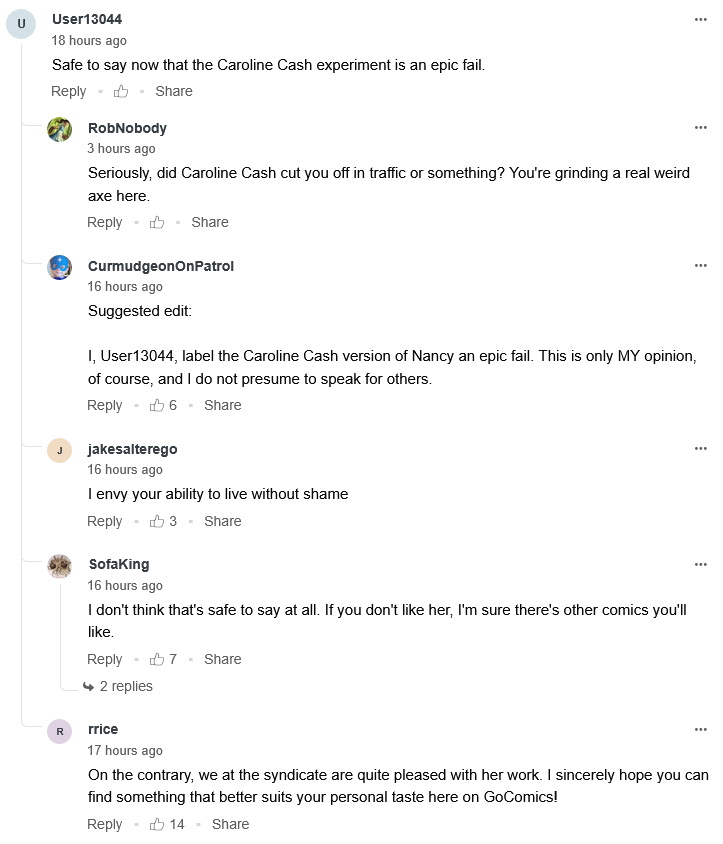The height and width of the screenshot is (844, 723).
Task: Share CurmudgeonOnPatrol's comment
Action: 222,405
